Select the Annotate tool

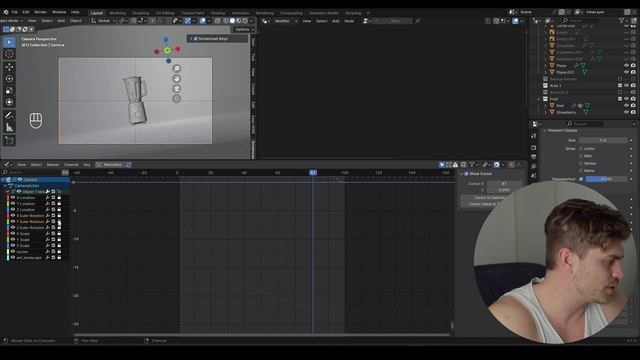[x=9, y=116]
